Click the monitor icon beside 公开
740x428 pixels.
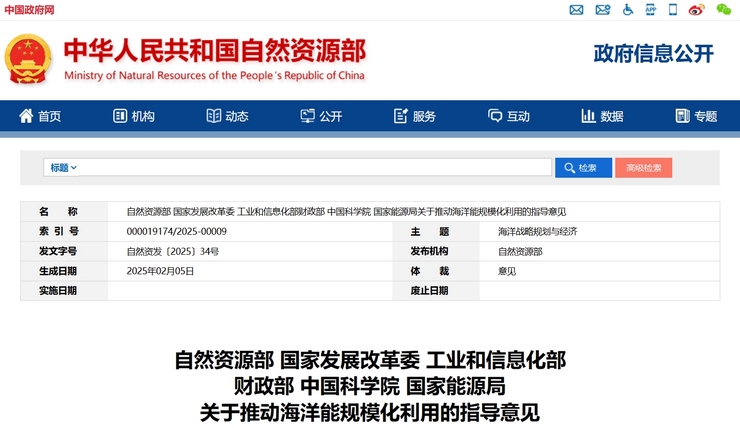tap(308, 116)
